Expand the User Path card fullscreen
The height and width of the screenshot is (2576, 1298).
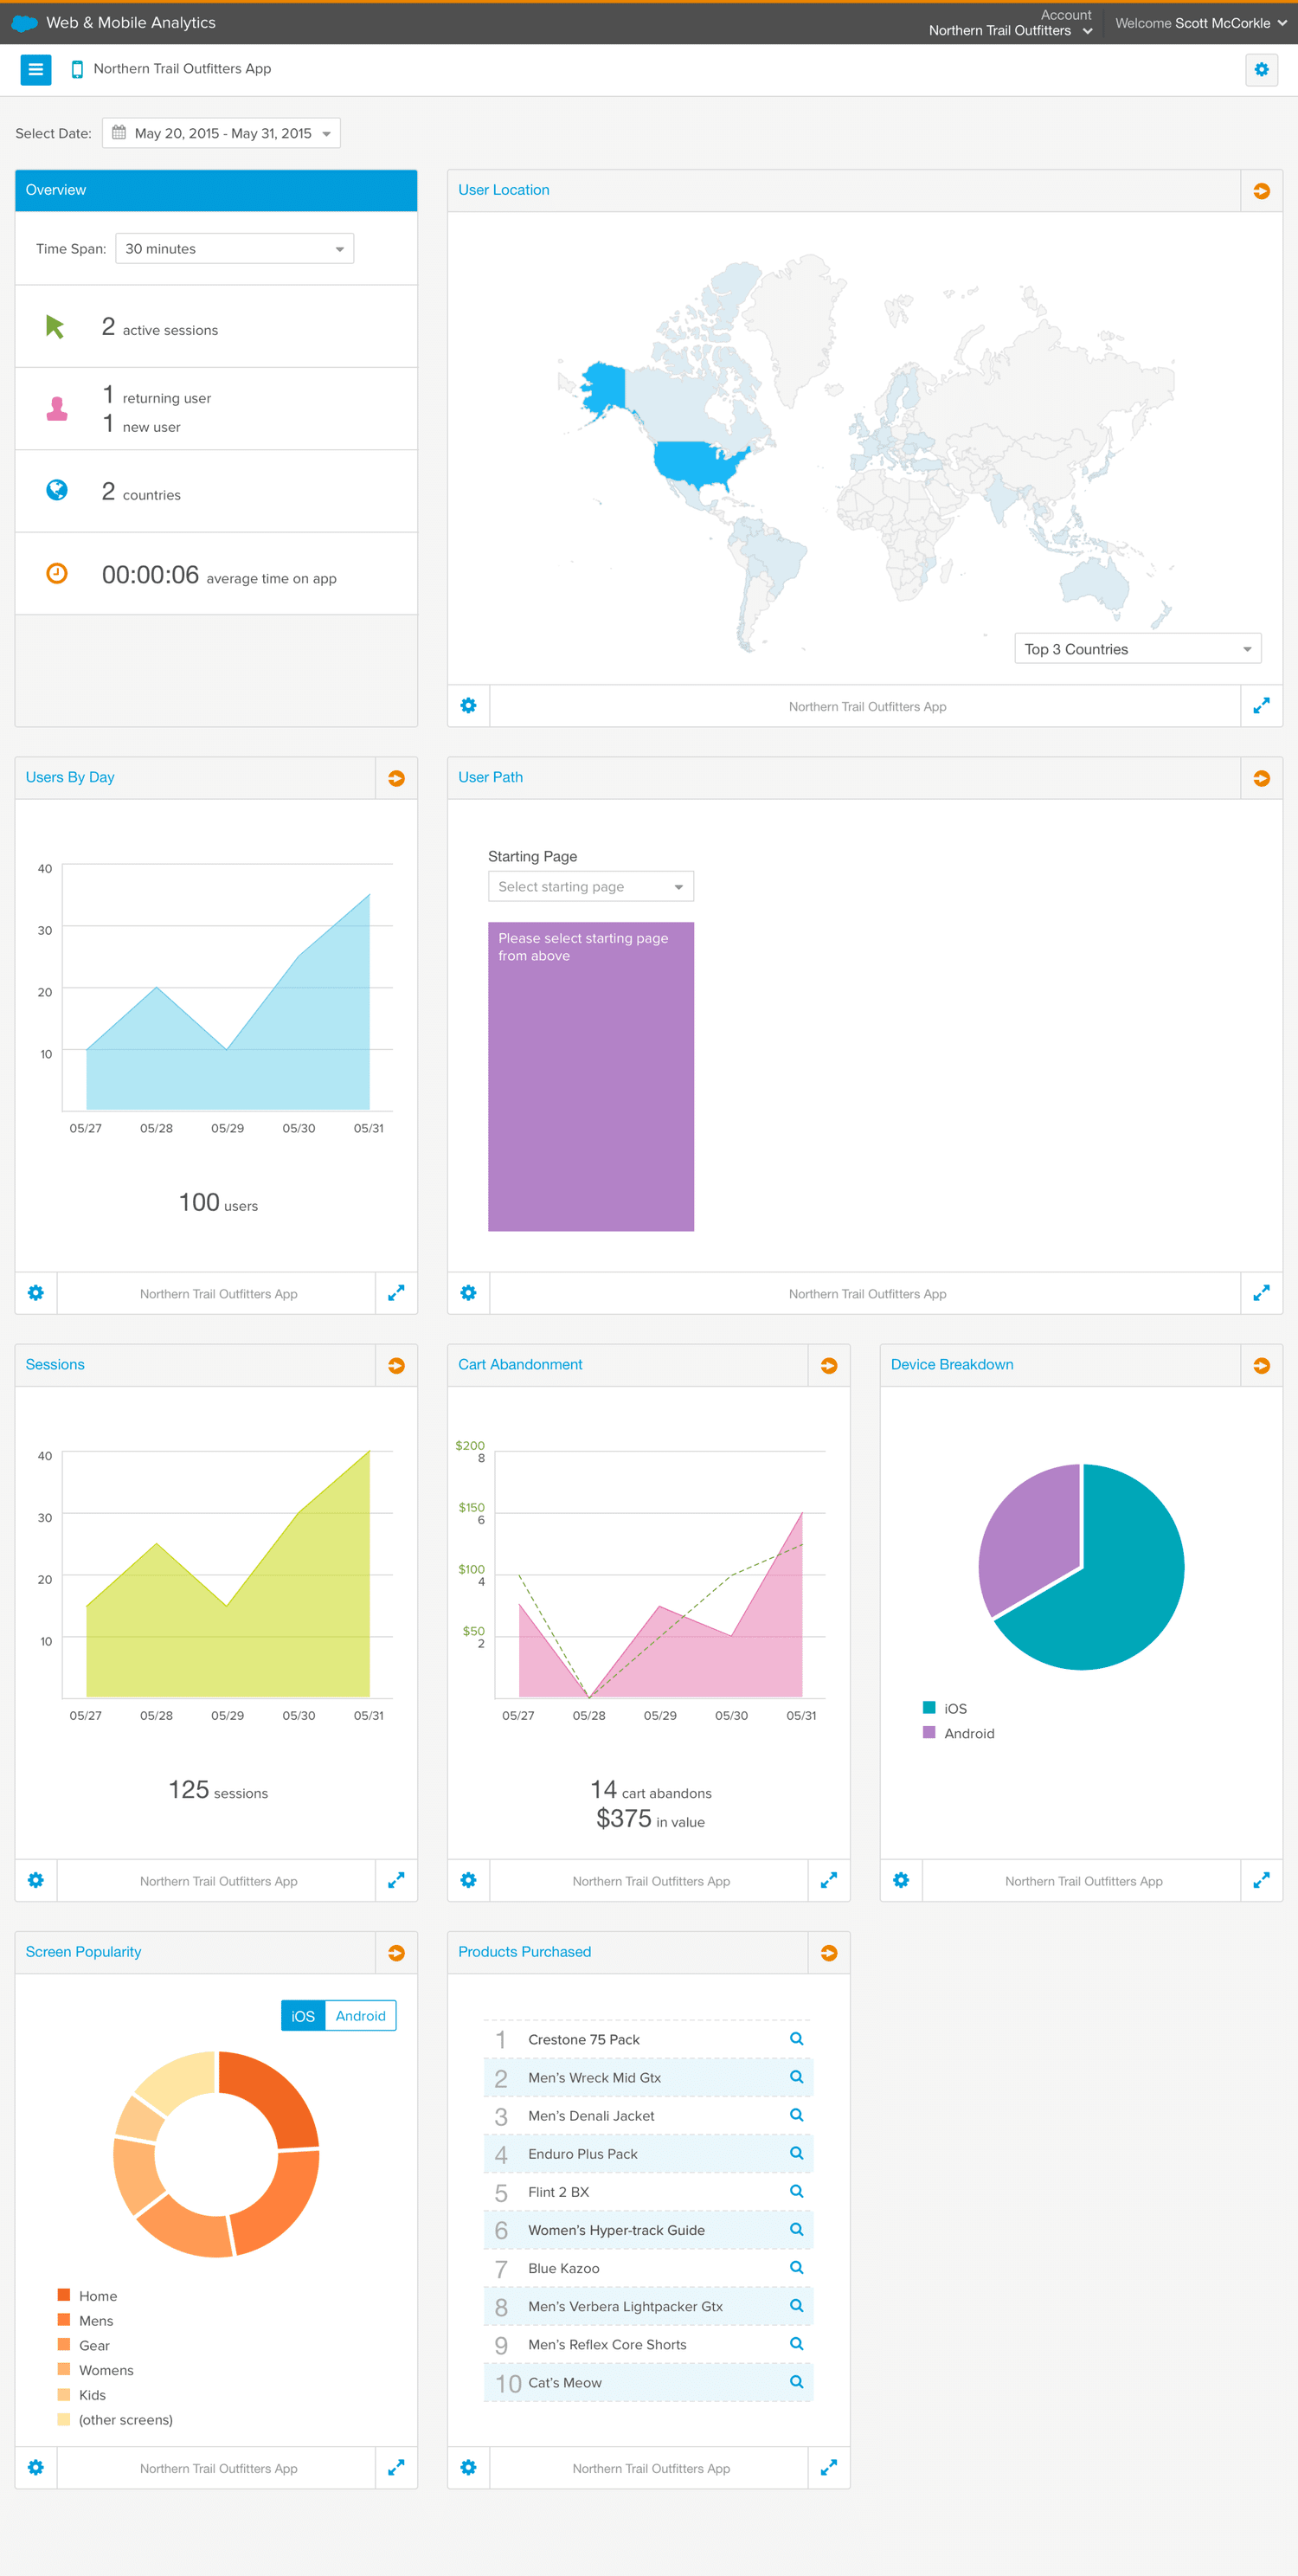1261,1293
